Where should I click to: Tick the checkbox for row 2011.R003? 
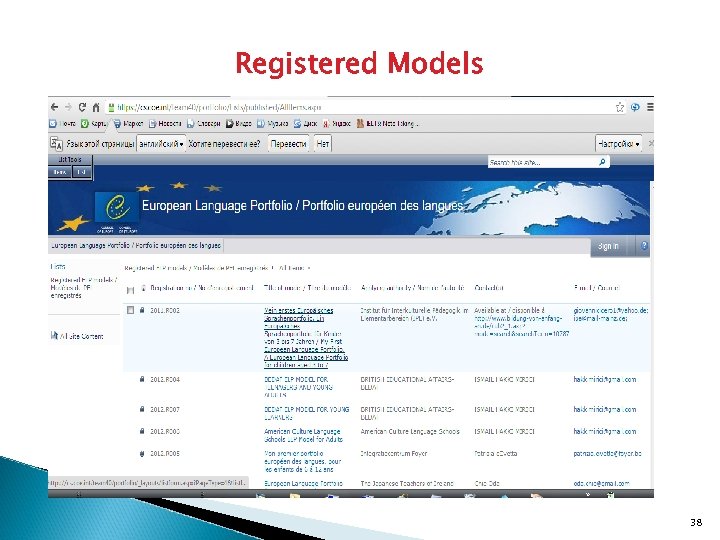coord(130,310)
